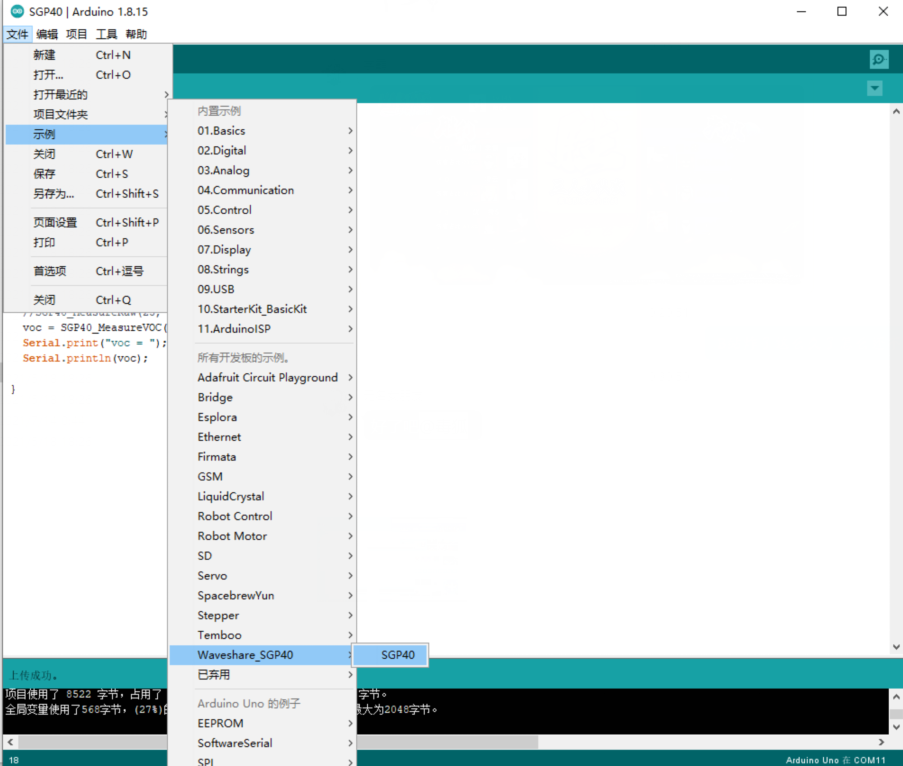
Task: Expand the Firmata library examples
Action: (x=263, y=457)
